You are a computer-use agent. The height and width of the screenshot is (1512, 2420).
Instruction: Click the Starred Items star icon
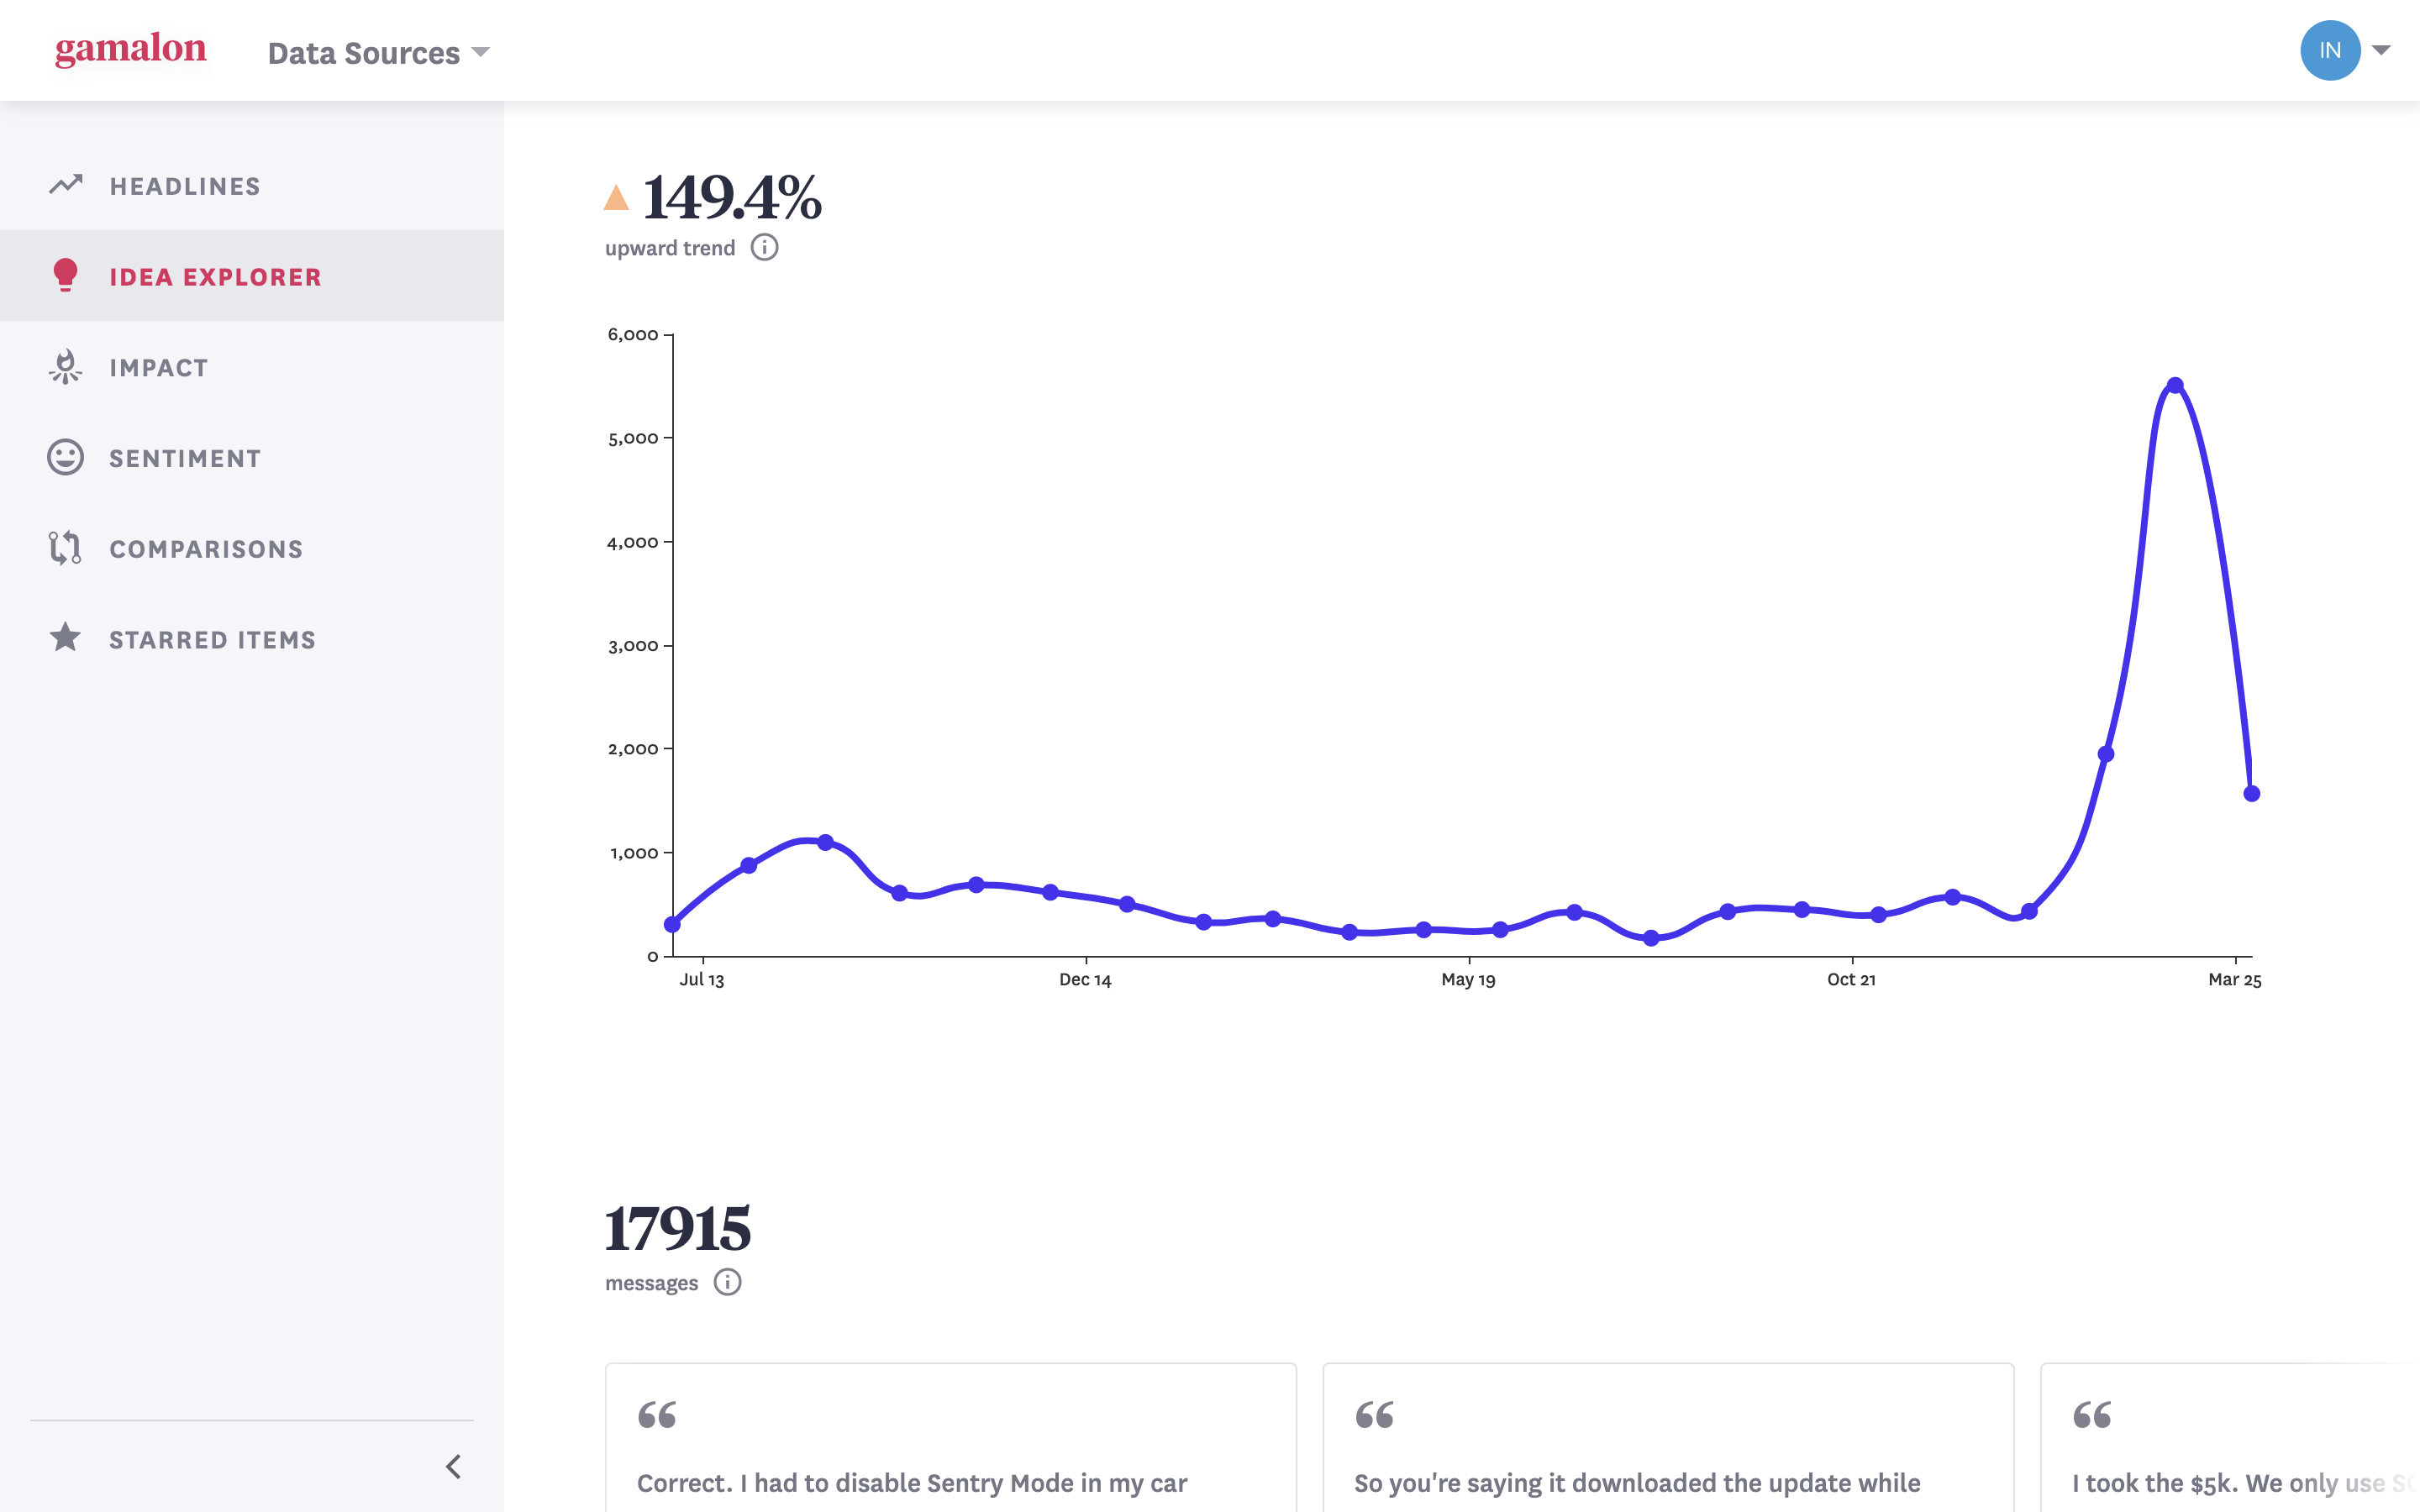click(66, 637)
